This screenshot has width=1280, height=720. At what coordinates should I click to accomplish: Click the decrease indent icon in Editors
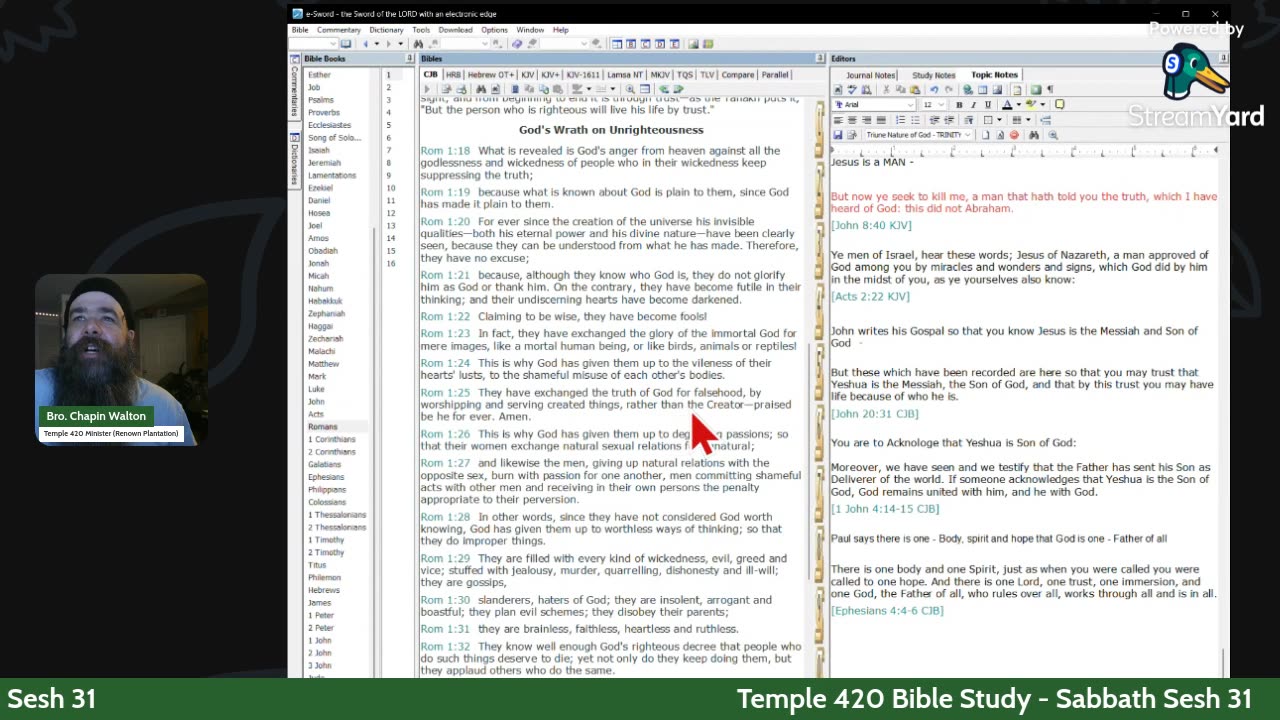(933, 120)
